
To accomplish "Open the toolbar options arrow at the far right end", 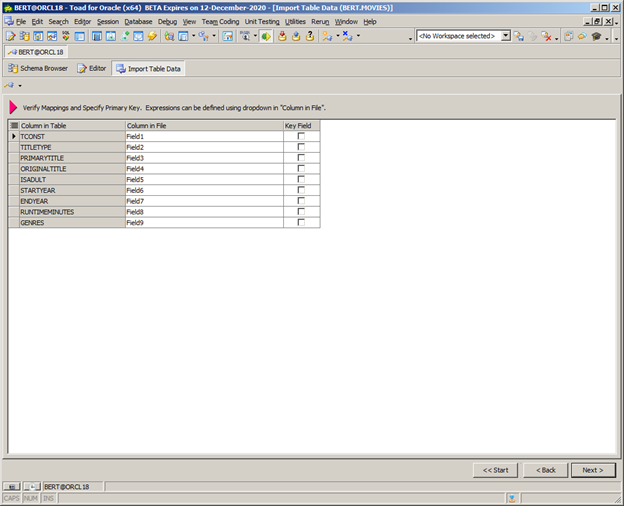I will pos(616,39).
